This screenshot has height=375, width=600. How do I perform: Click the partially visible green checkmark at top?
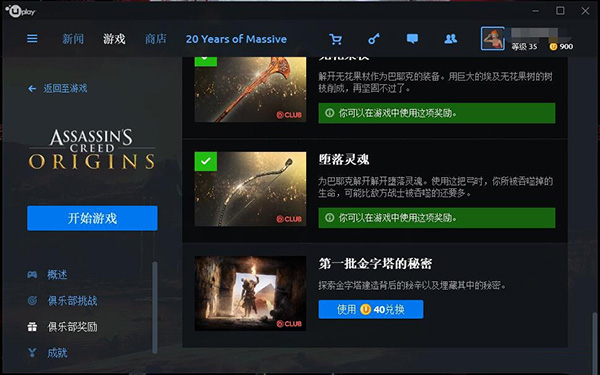(x=205, y=61)
